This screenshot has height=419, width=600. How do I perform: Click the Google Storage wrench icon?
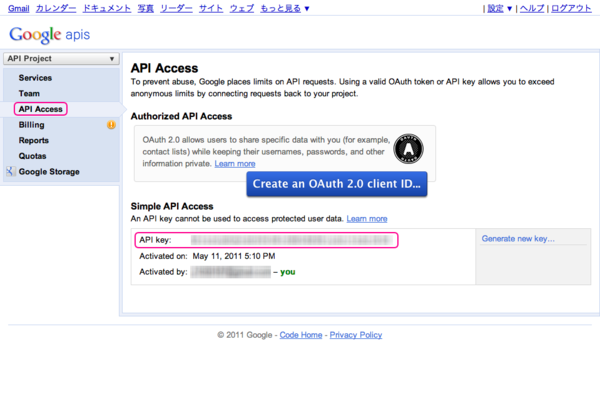pyautogui.click(x=10, y=171)
